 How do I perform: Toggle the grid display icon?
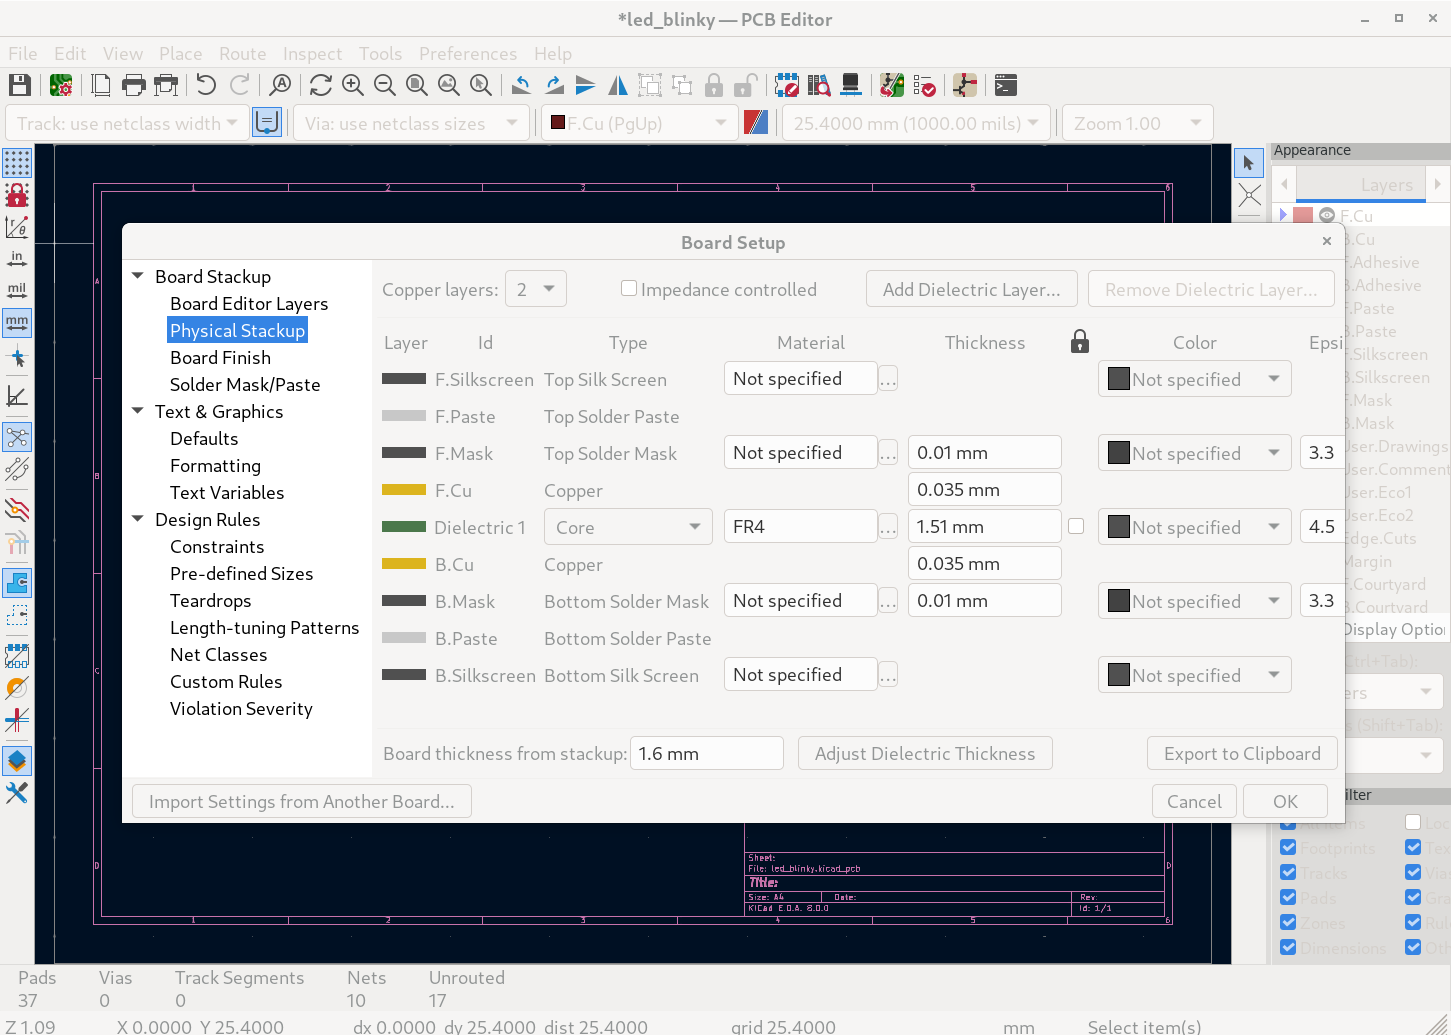tap(17, 162)
